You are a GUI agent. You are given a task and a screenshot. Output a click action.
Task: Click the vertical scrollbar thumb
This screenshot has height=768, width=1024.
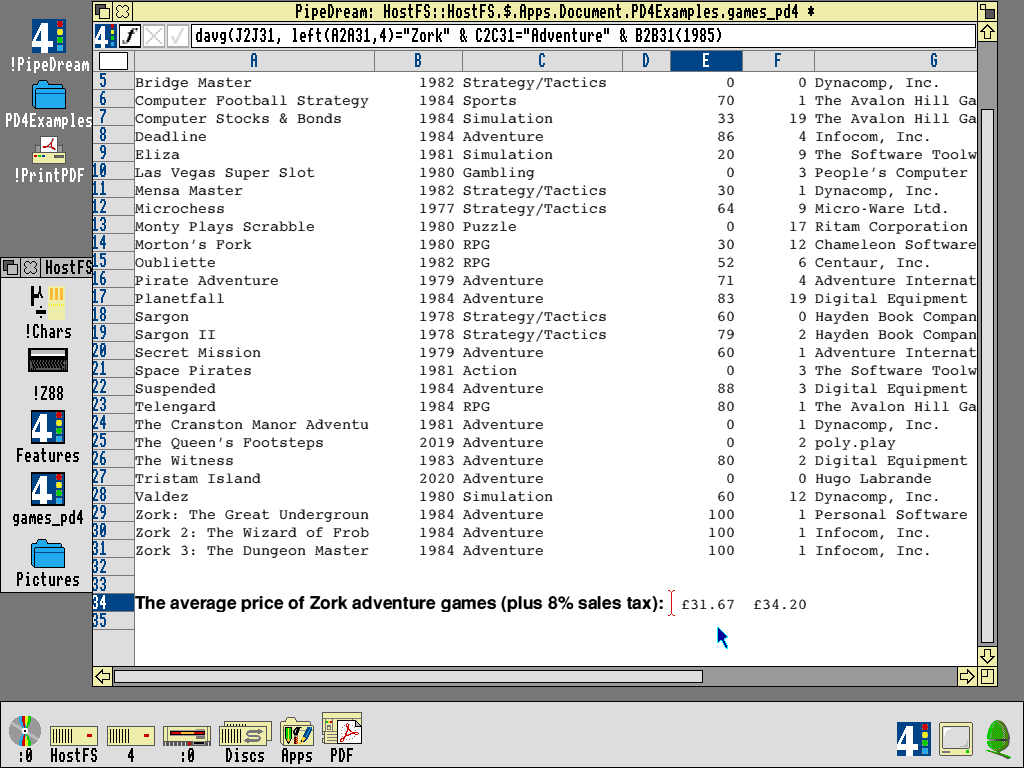pyautogui.click(x=987, y=376)
